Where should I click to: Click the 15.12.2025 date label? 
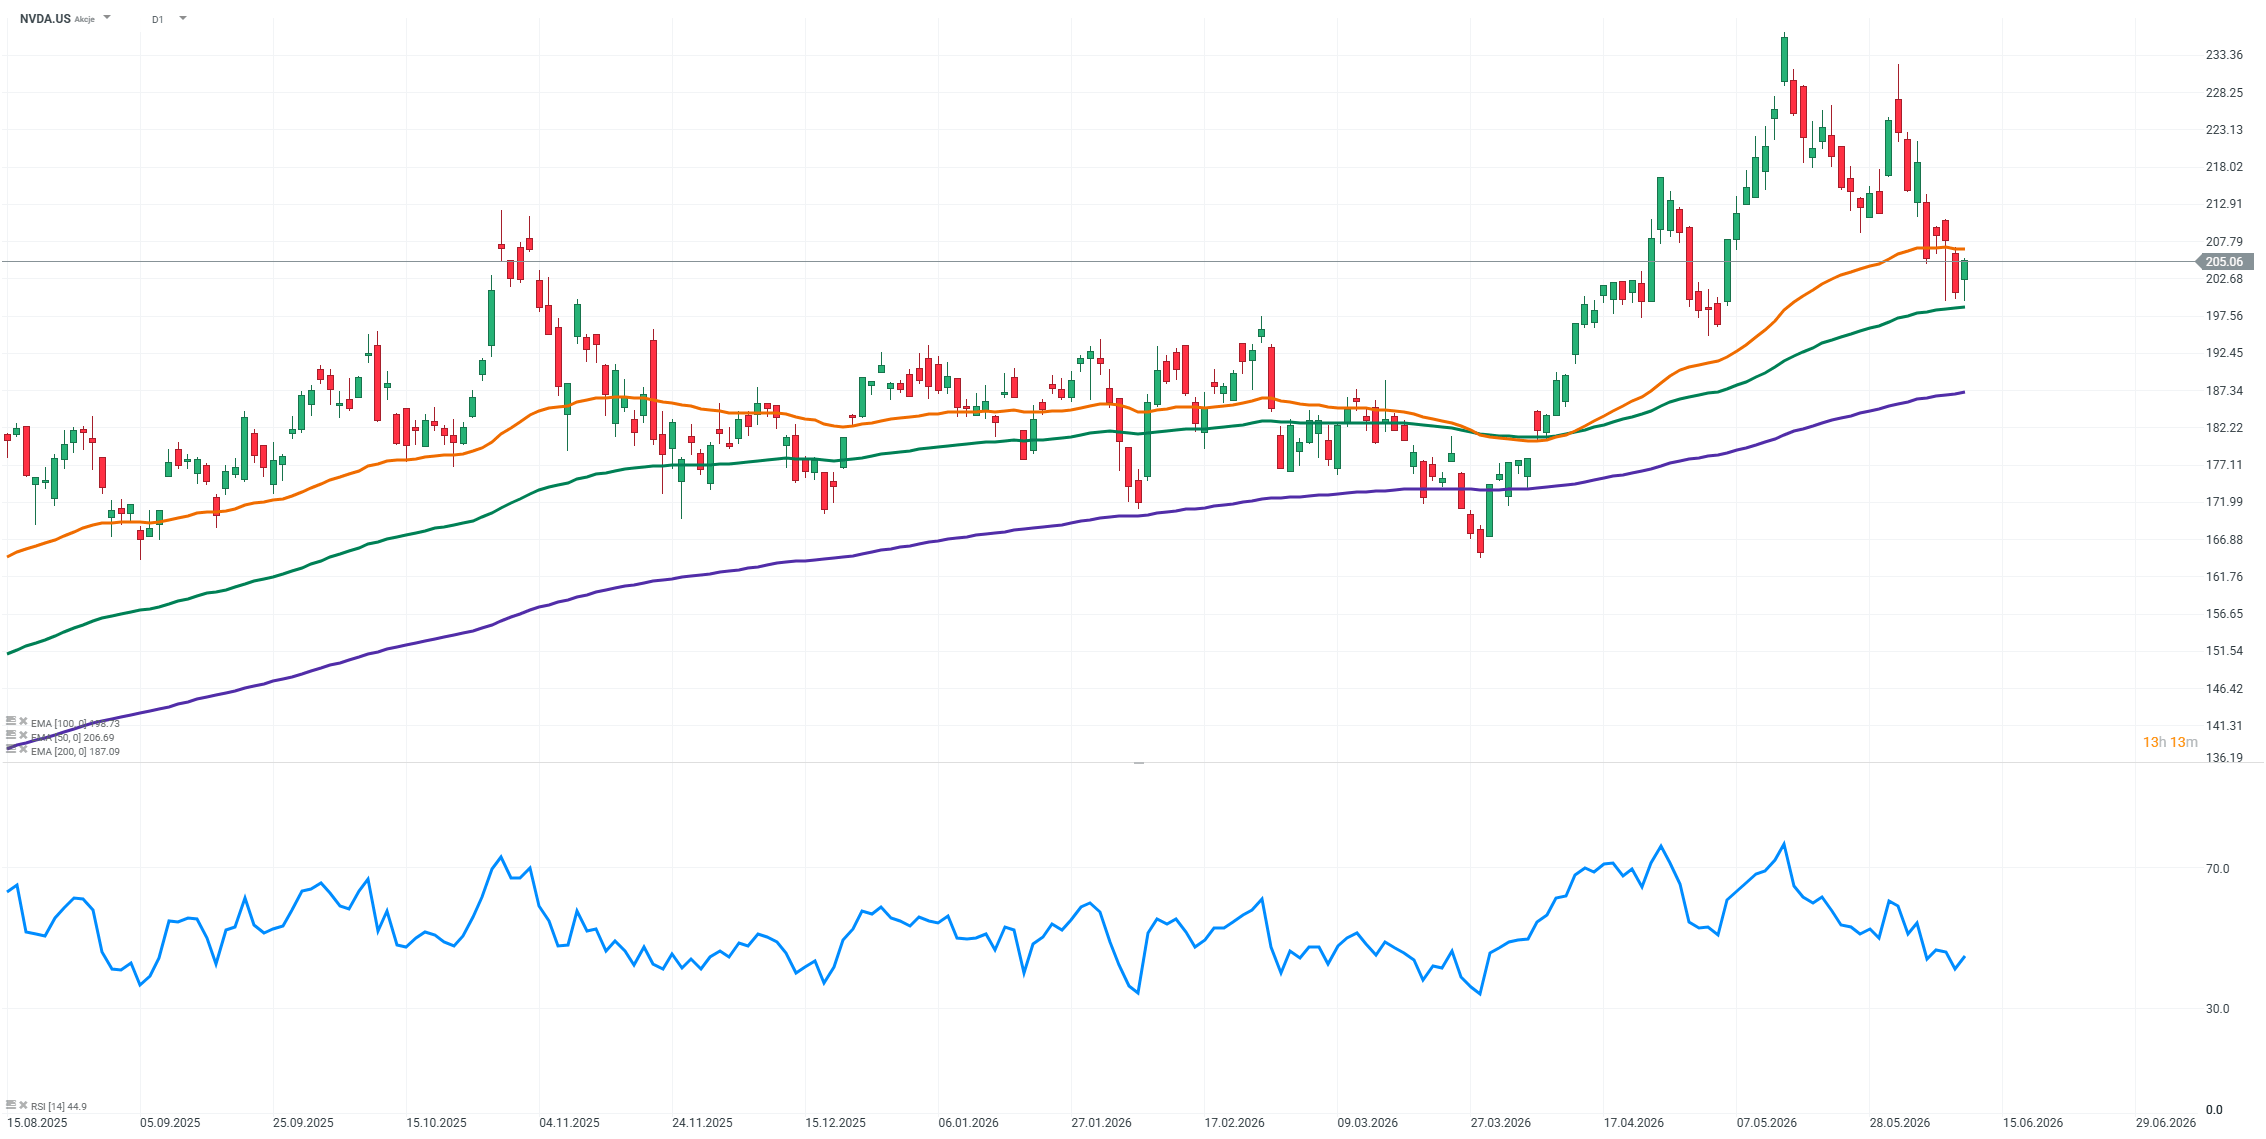835,1123
